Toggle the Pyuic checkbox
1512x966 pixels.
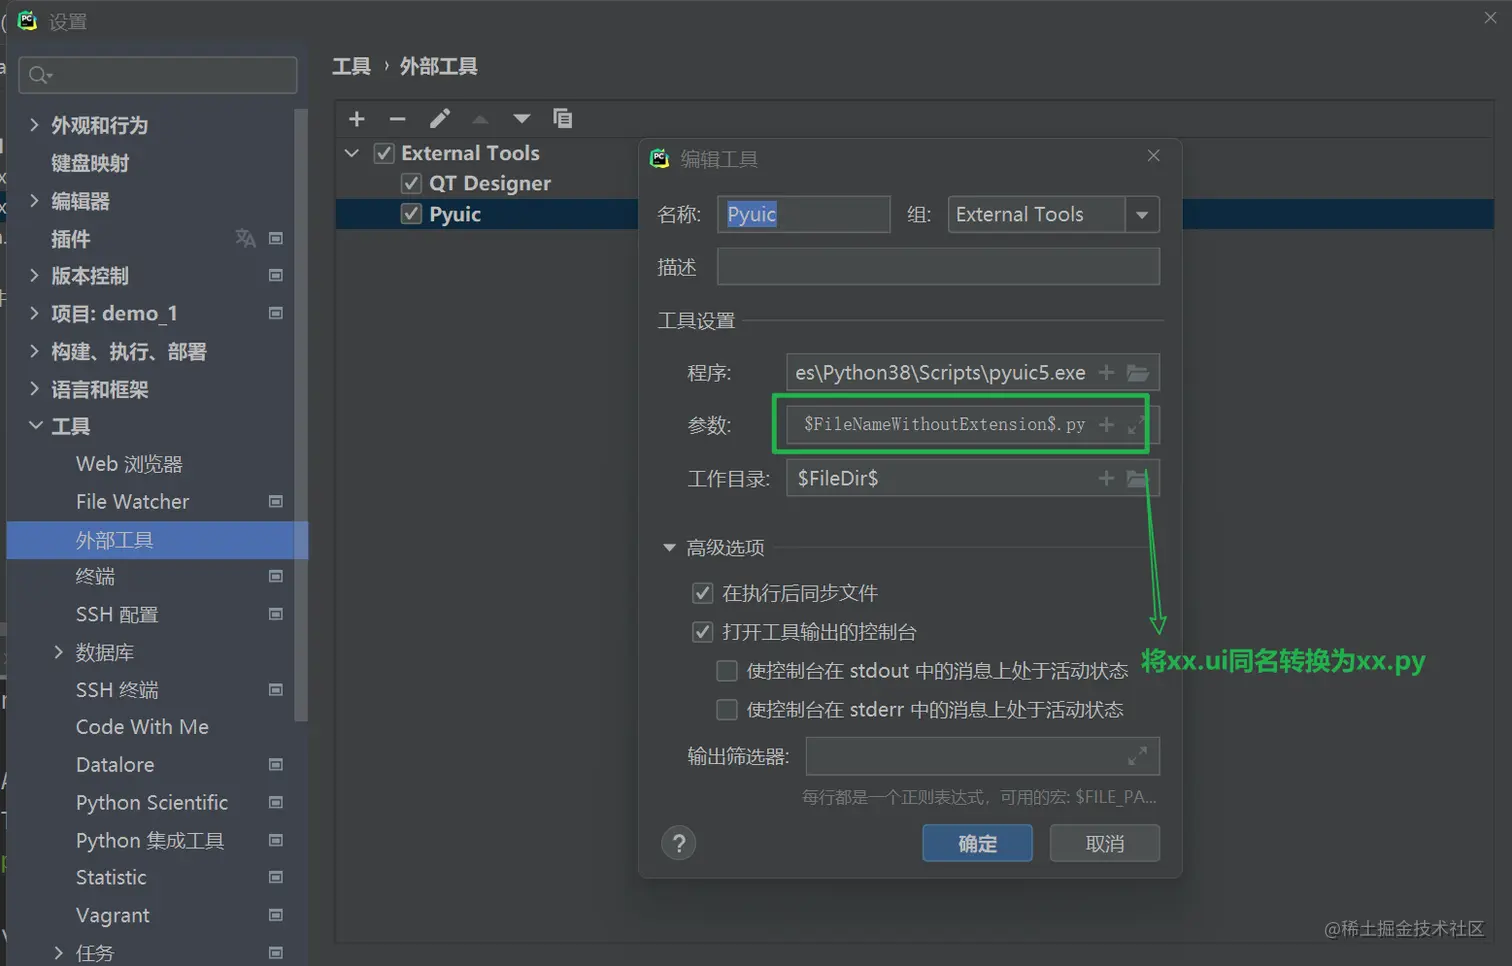click(411, 214)
